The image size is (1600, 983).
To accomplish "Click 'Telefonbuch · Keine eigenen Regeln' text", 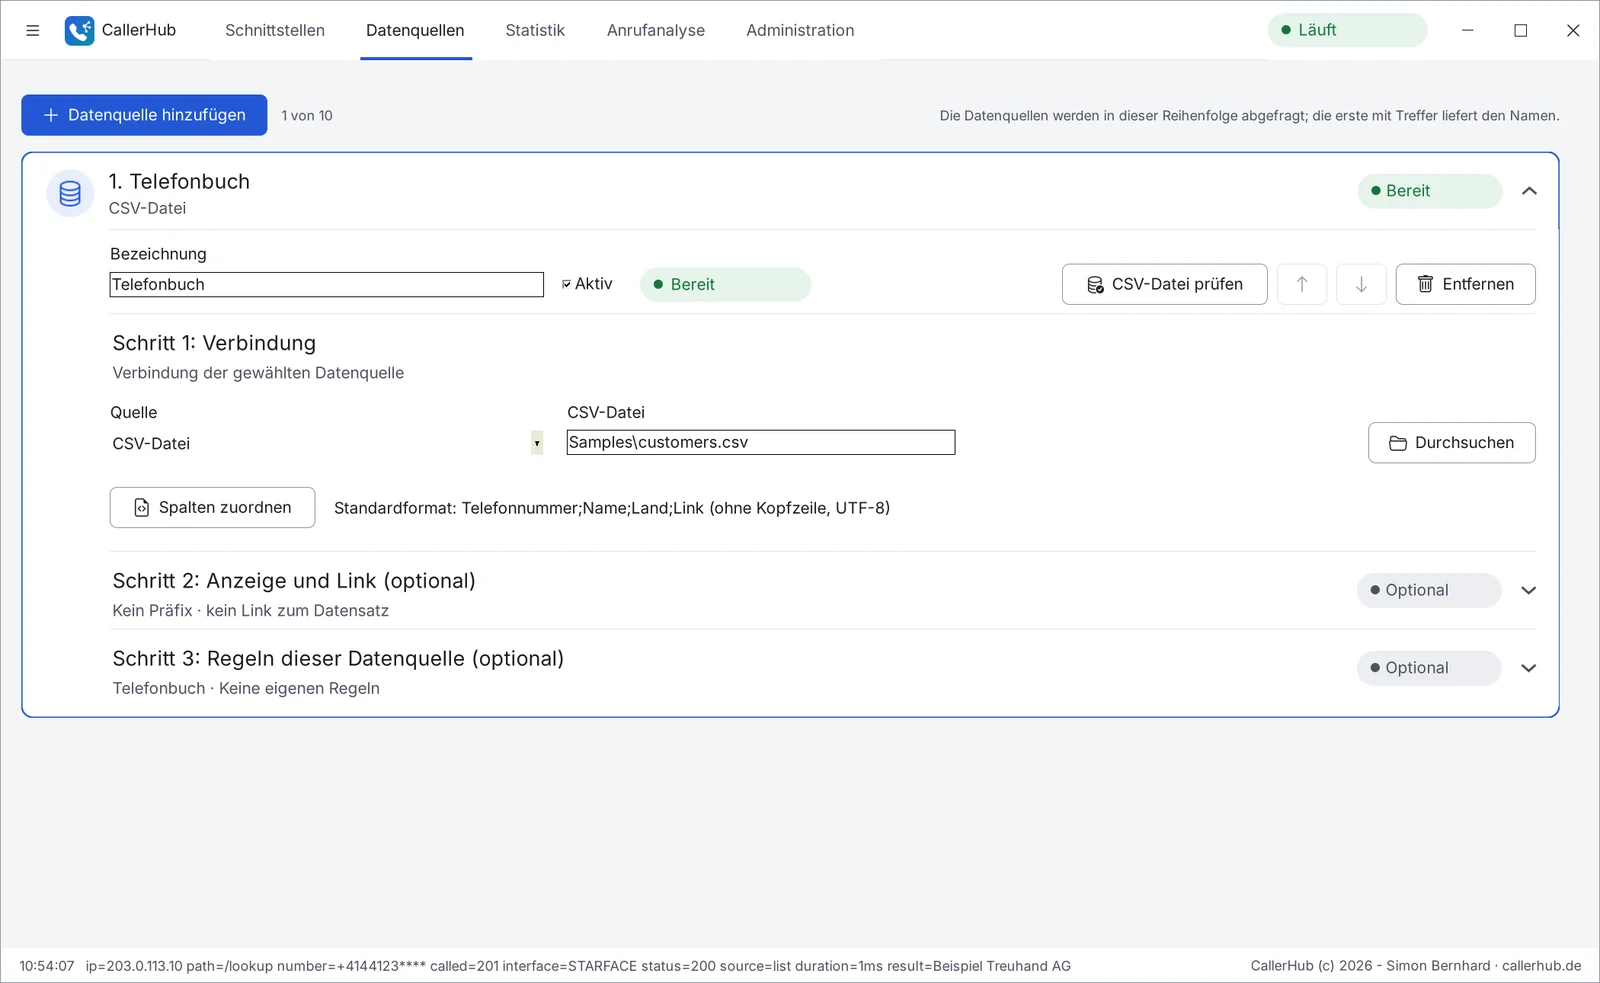I will (x=246, y=688).
